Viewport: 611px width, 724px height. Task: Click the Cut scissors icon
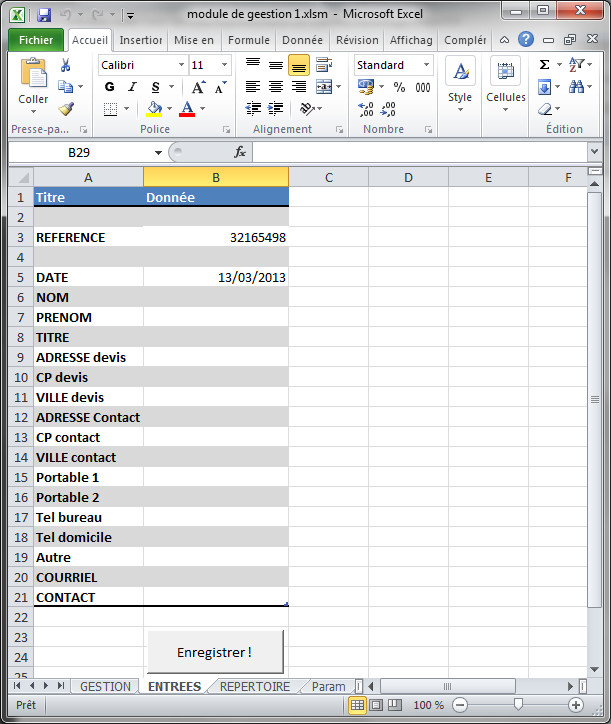coord(66,65)
